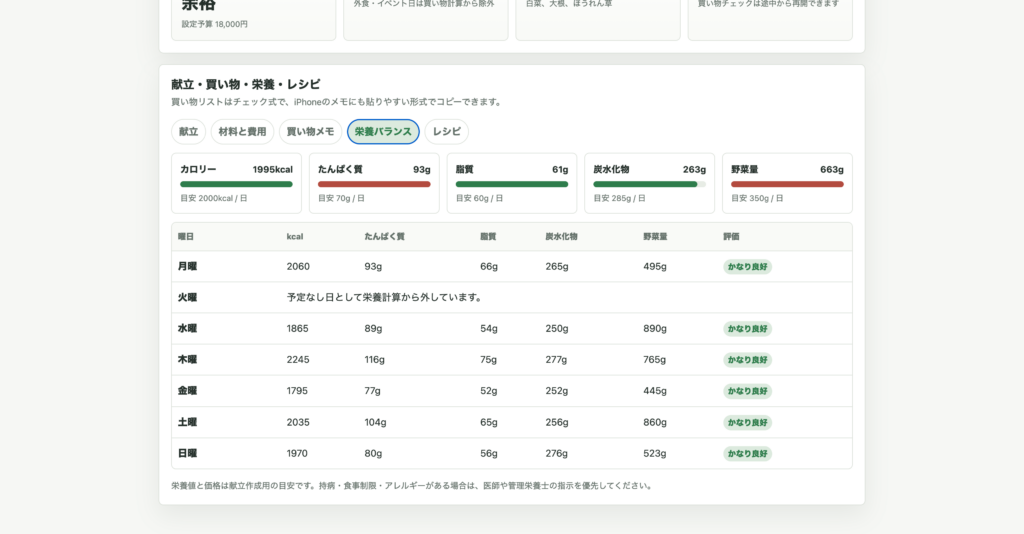
Task: Select the 金曜 row label
Action: coord(187,391)
